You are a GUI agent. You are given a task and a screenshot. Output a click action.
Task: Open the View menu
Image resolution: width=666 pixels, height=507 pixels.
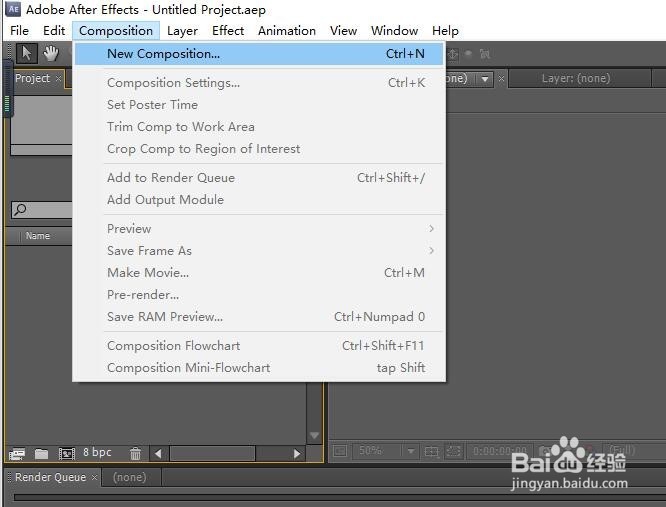343,31
